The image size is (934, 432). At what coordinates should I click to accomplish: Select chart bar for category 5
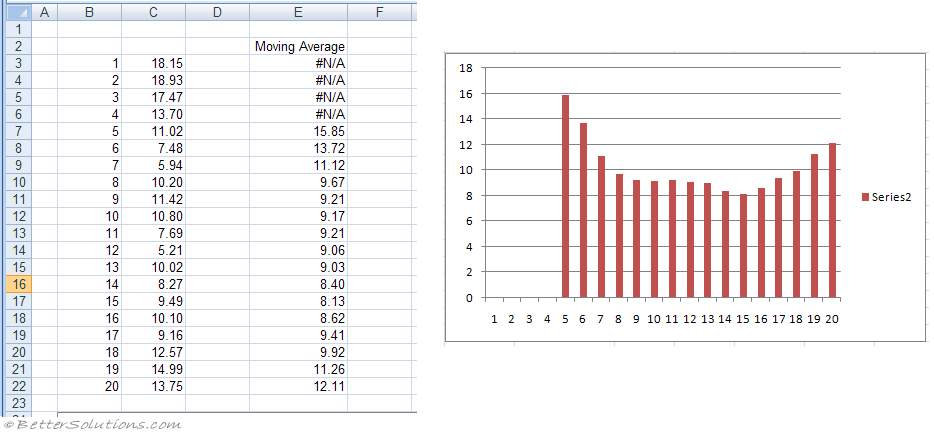(x=565, y=196)
